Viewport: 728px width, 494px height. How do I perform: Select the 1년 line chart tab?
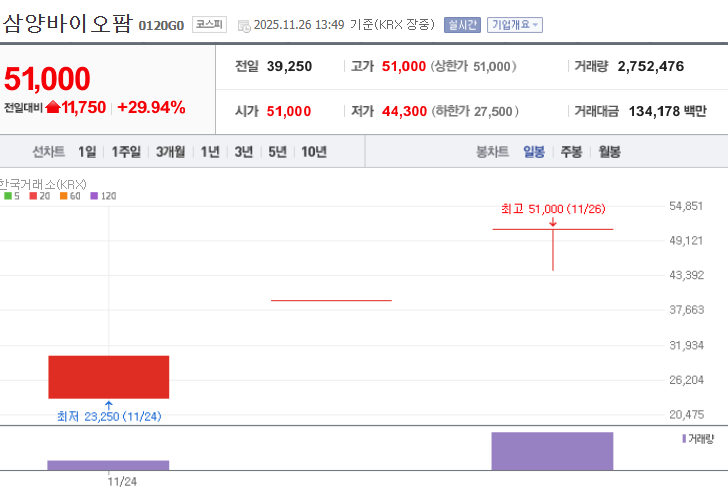[x=210, y=152]
